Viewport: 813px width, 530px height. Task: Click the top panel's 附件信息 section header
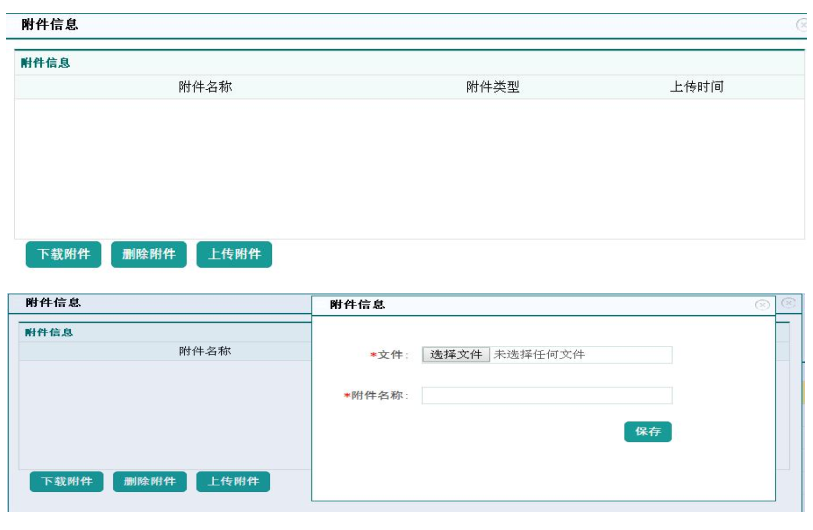tap(46, 63)
